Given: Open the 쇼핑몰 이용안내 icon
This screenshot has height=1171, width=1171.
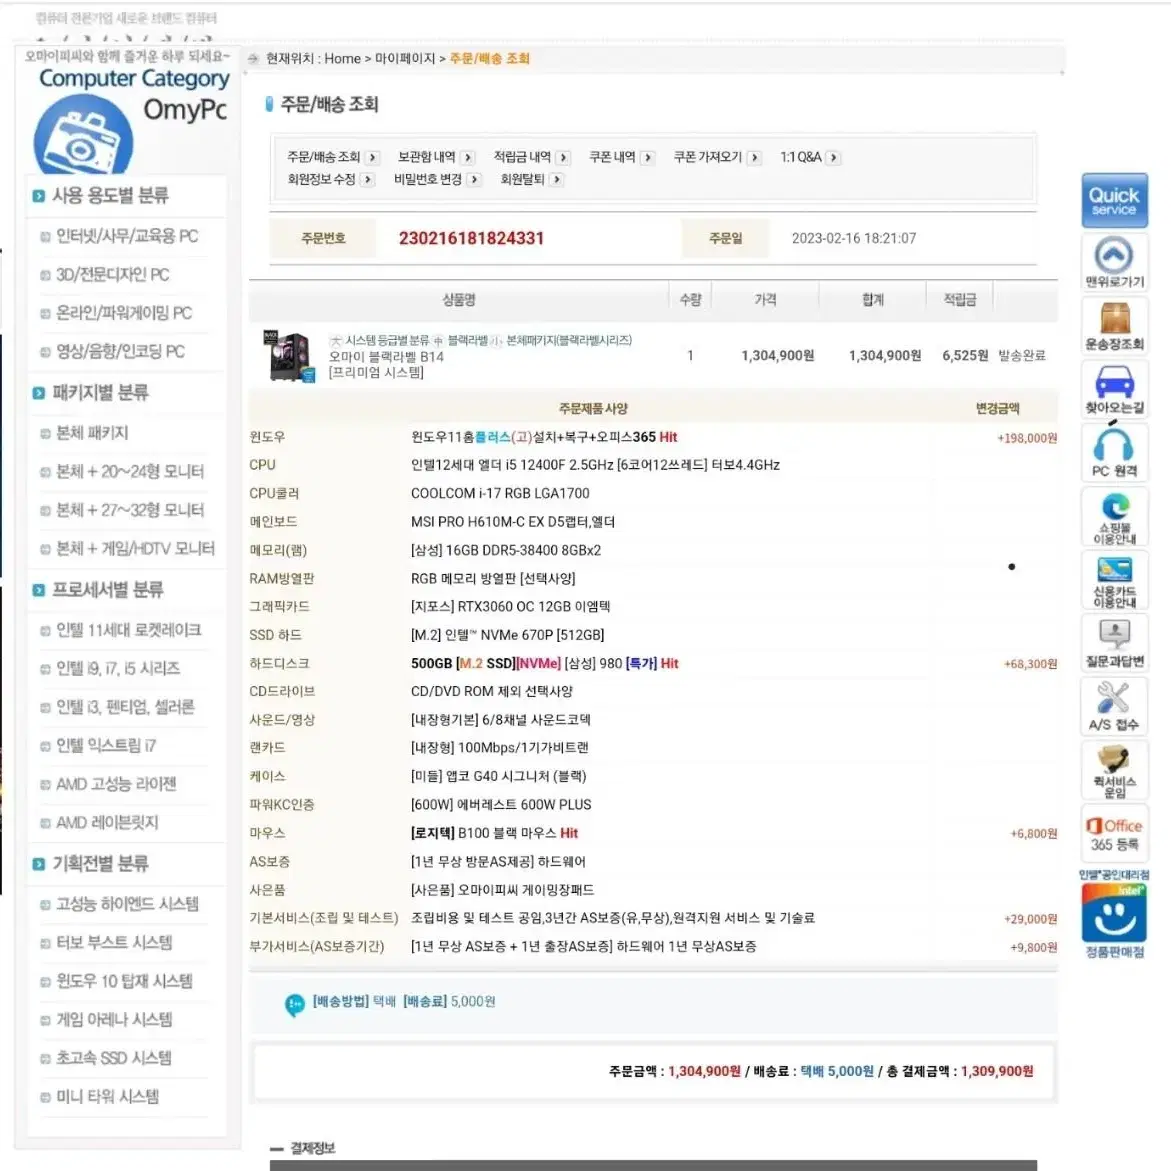Looking at the screenshot, I should [x=1114, y=517].
